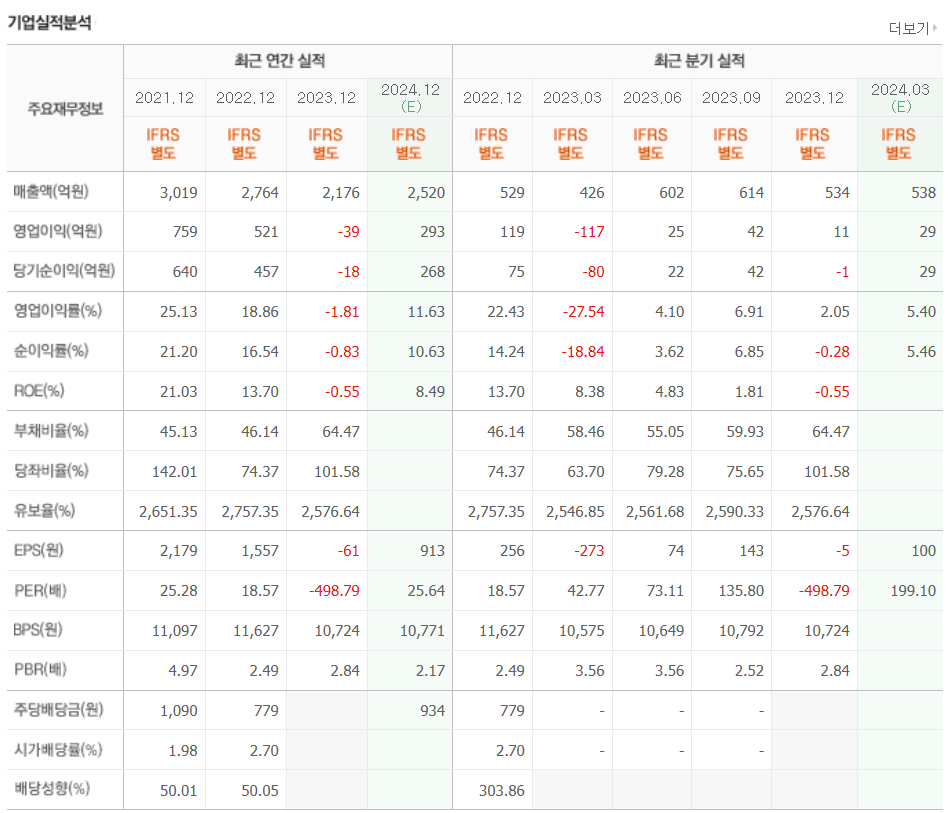Viewport: 952px width, 813px height.
Task: Click the 2024.12 (E) estimate column header
Action: (x=410, y=98)
